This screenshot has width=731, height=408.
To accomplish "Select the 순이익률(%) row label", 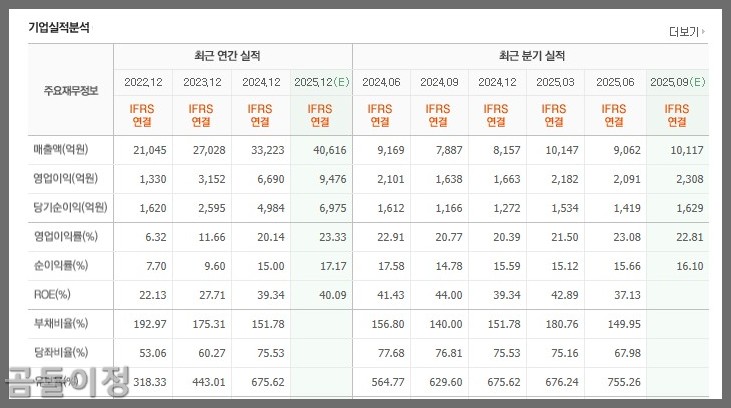I will (61, 266).
